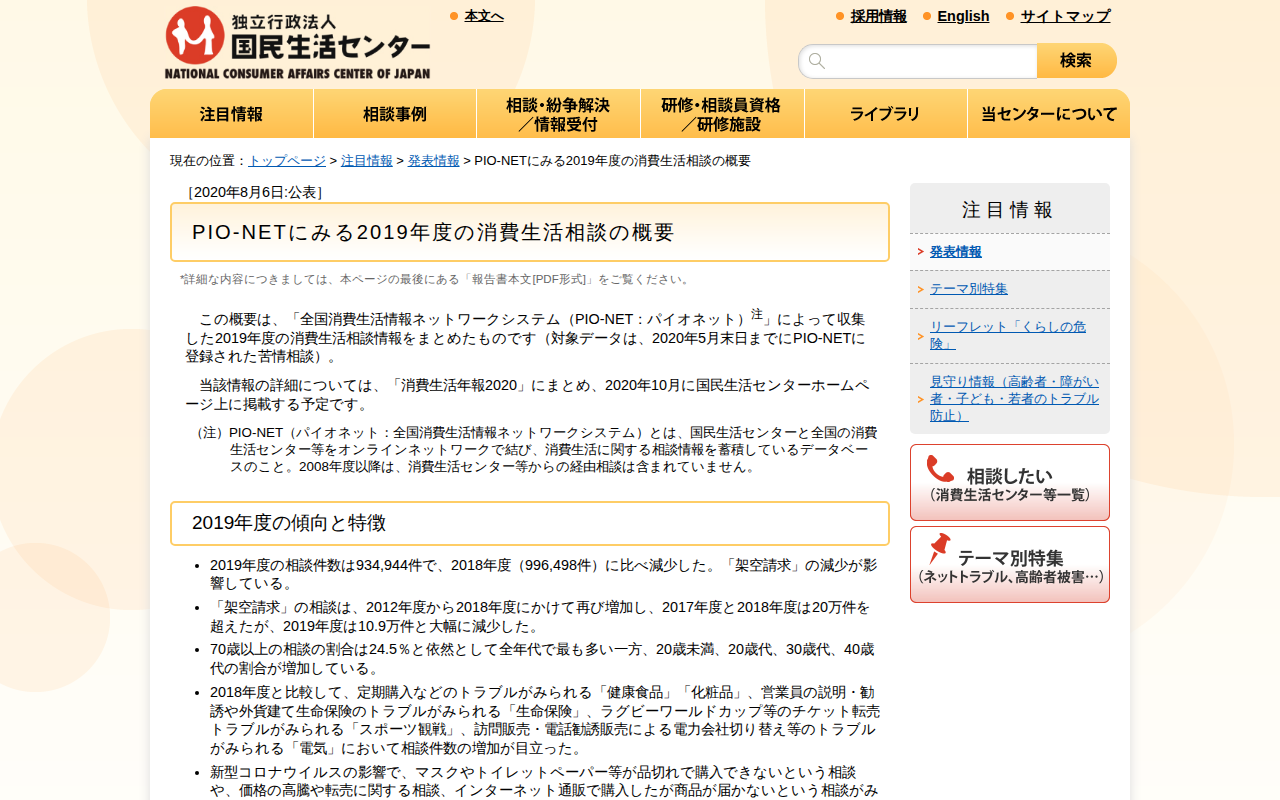Open the リーフレット「くらしの危険」 sidebar link
This screenshot has height=800, width=1280.
click(1008, 335)
